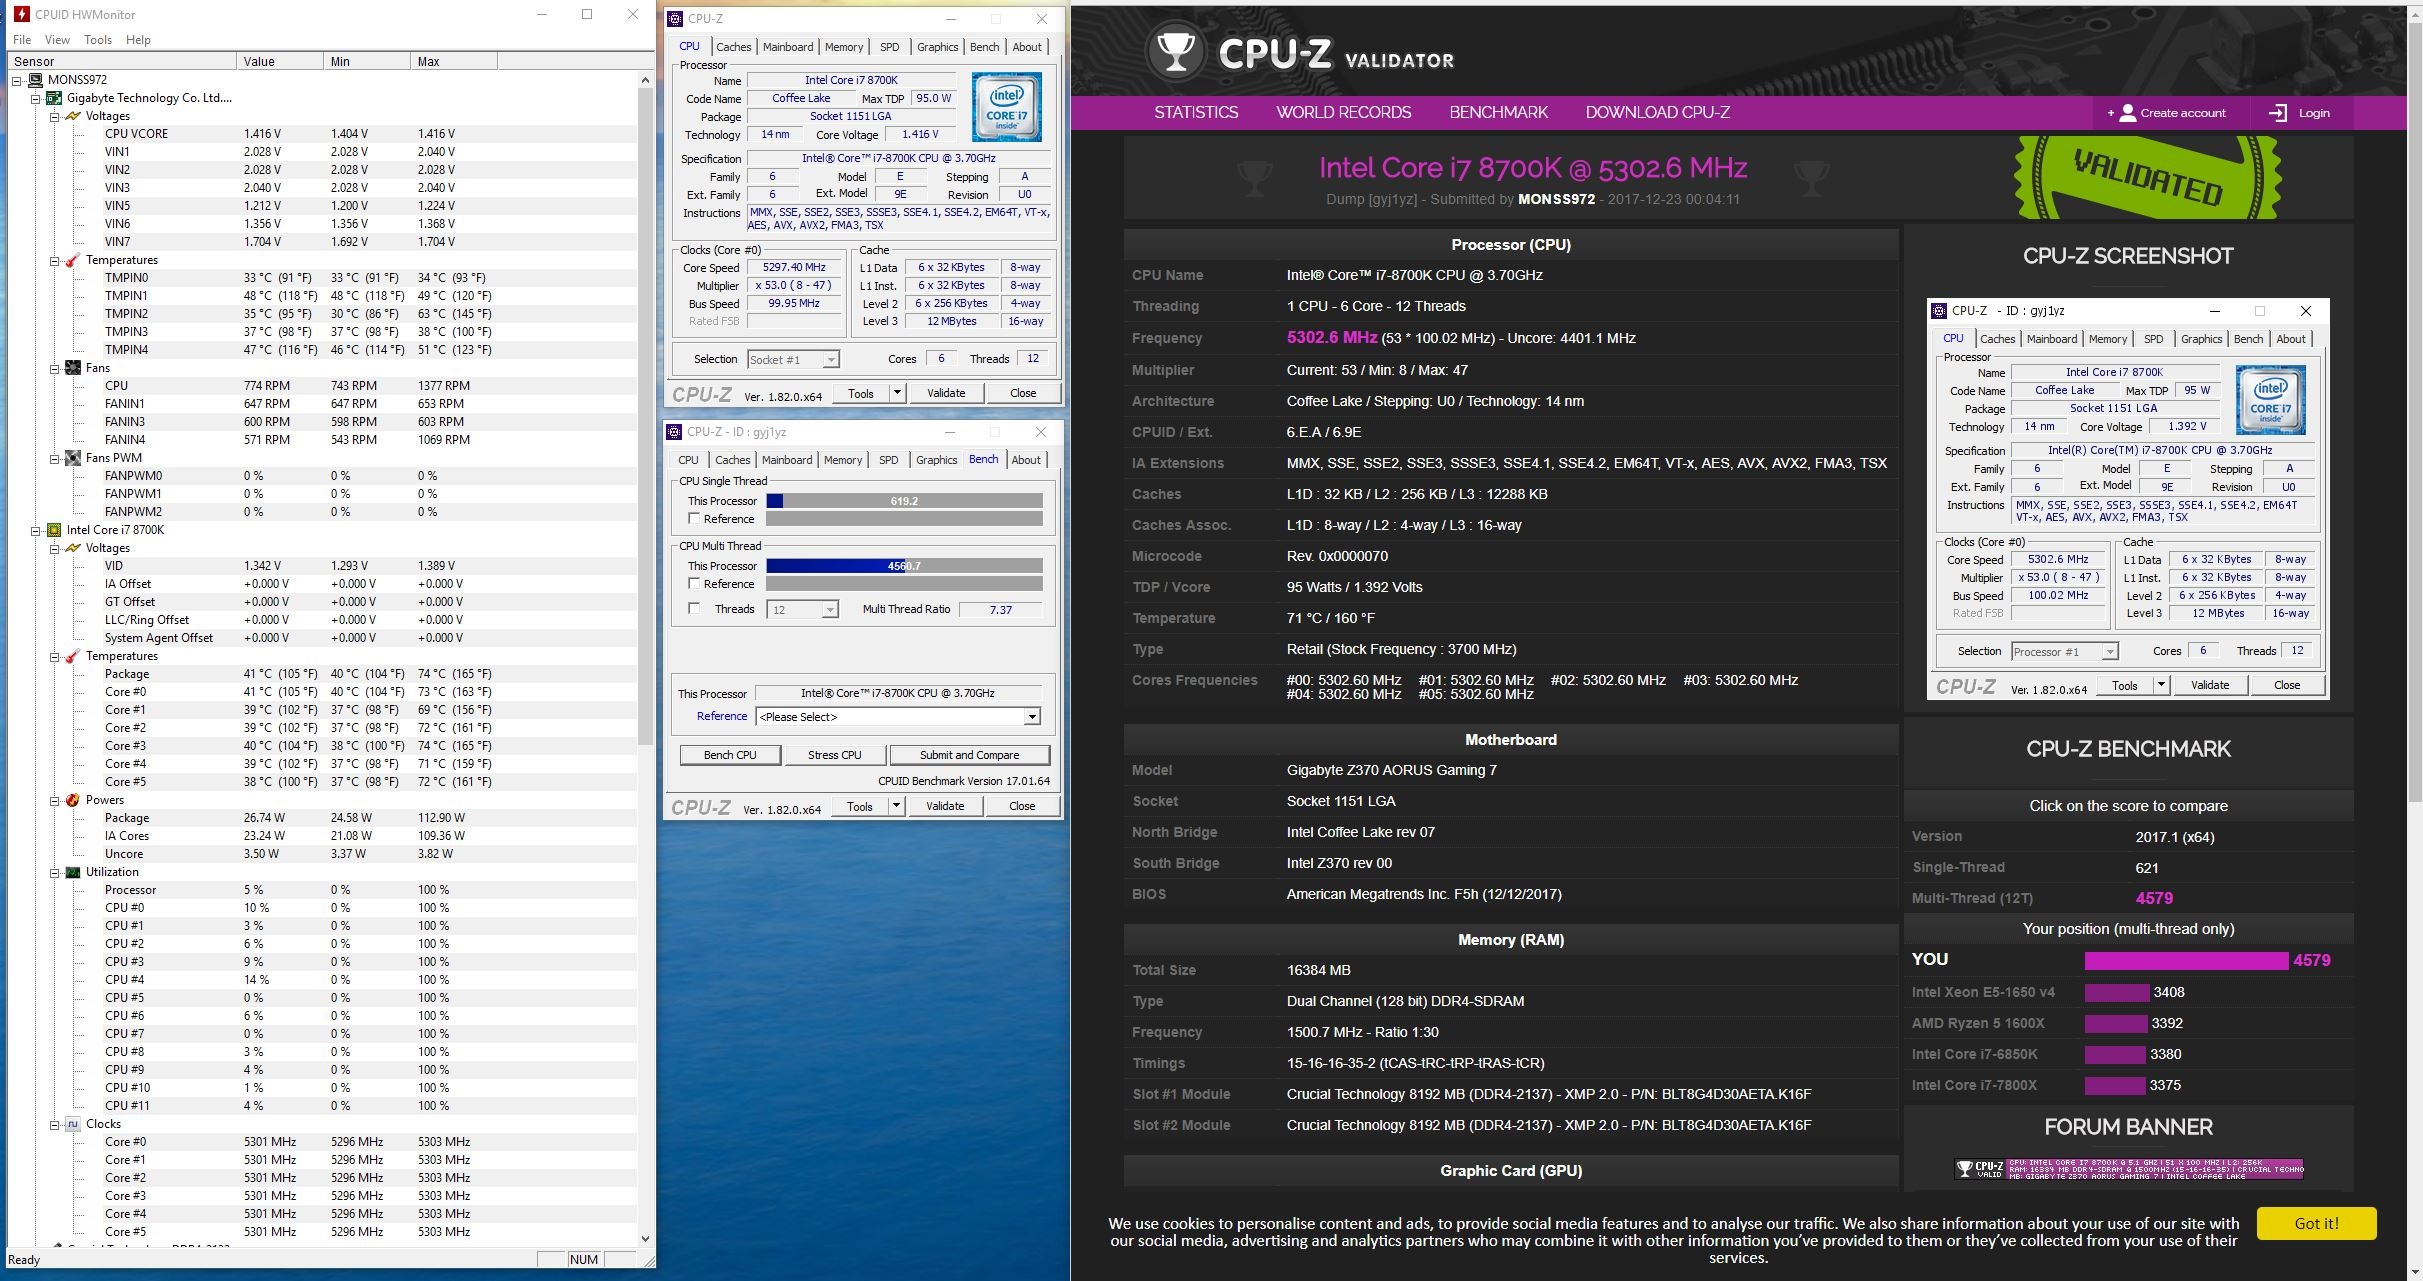Click the CPU Single Thread This Processor score bar

pyautogui.click(x=904, y=501)
